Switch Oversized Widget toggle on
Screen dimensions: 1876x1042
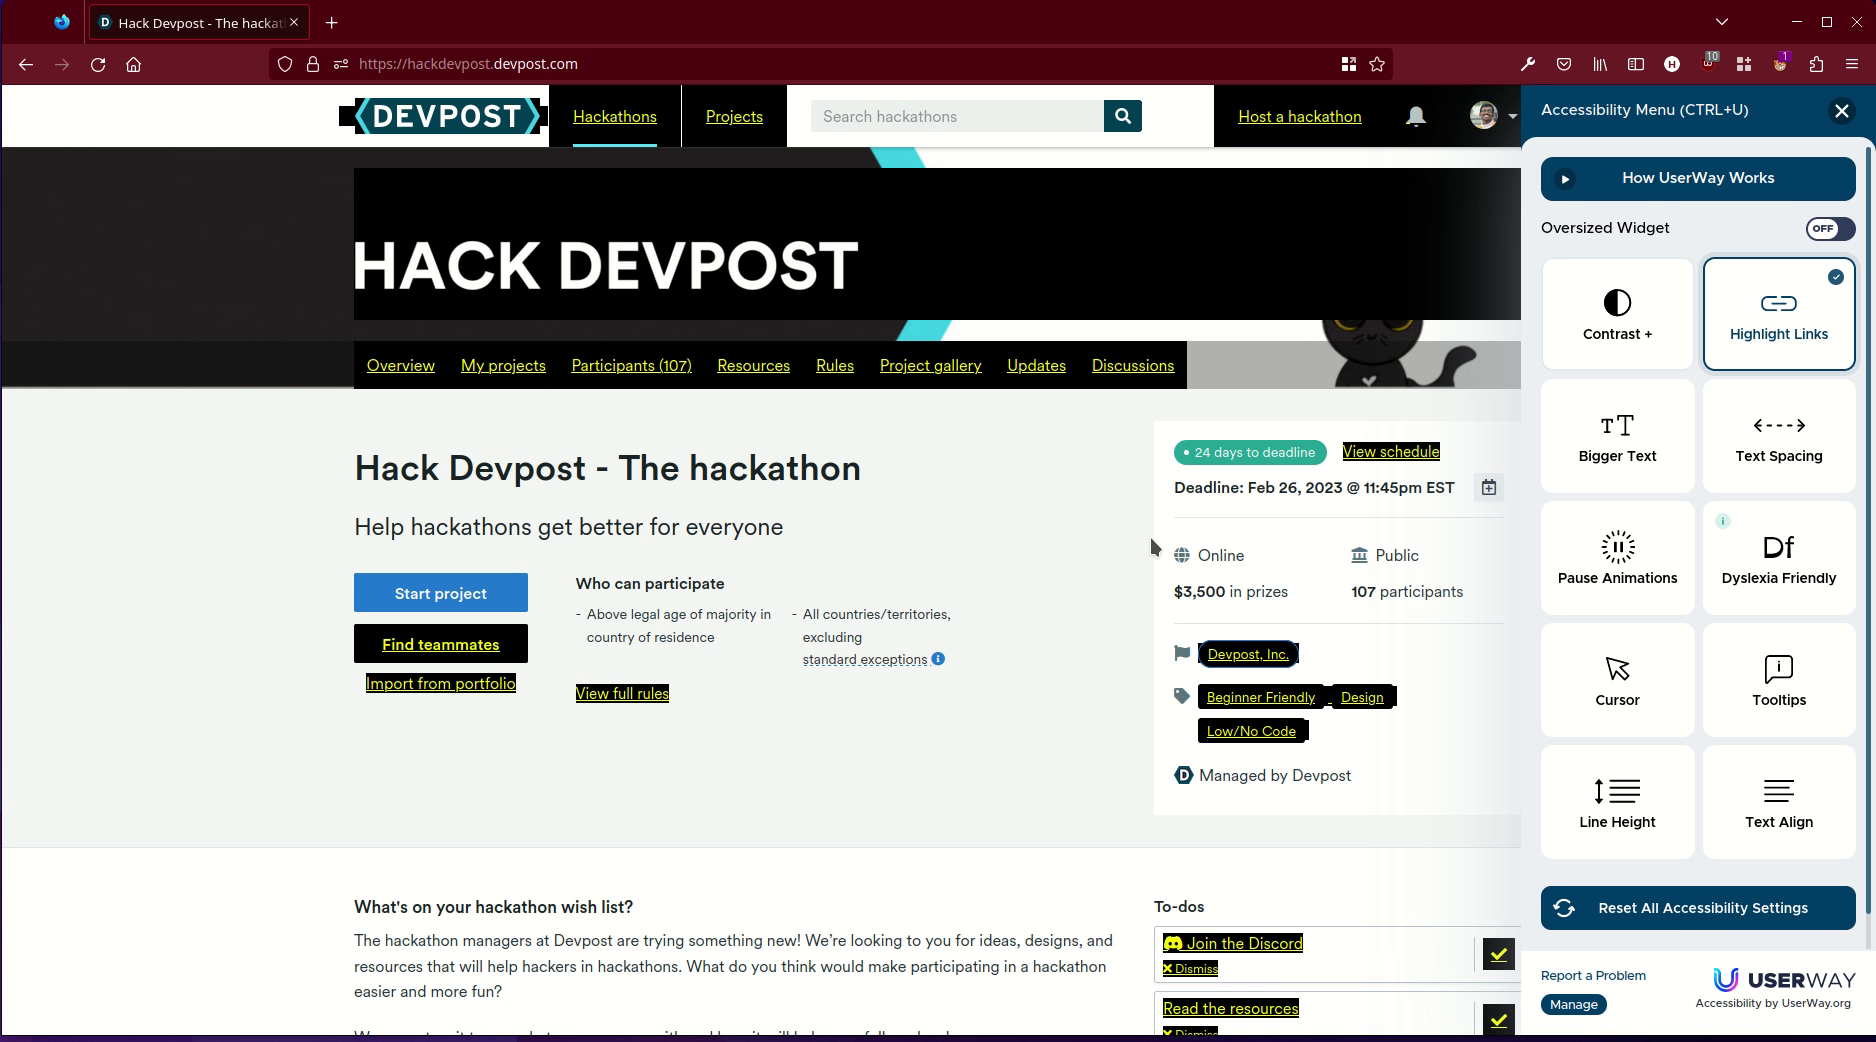[x=1829, y=229]
